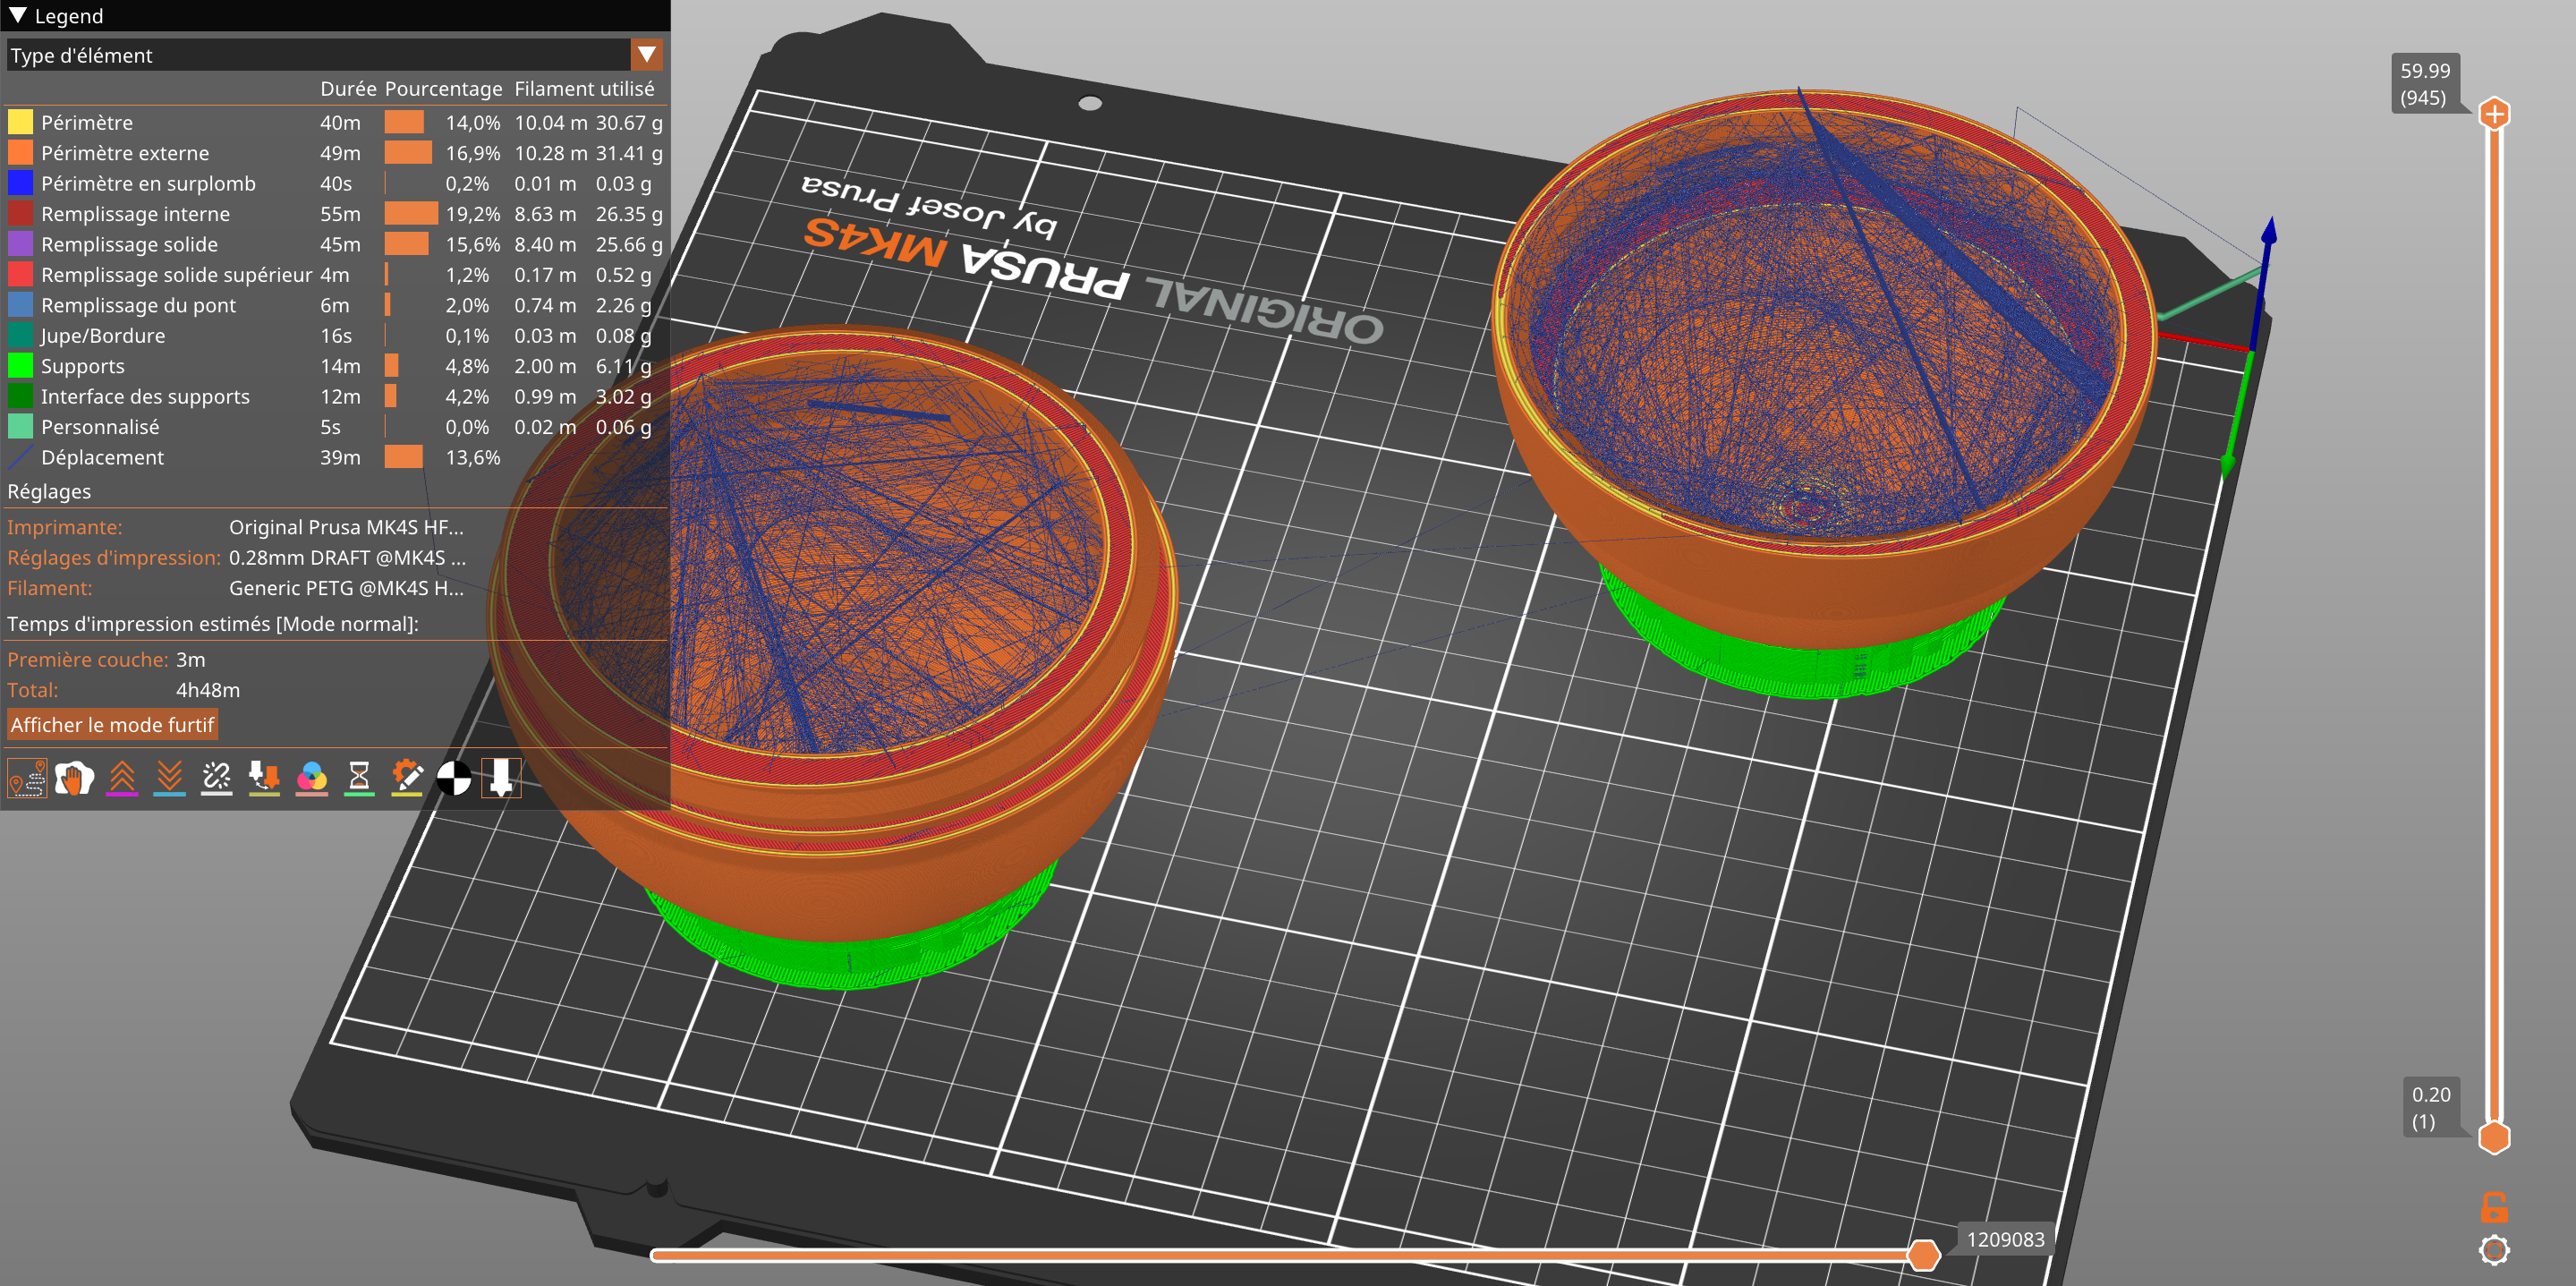The image size is (2576, 1286).
Task: Click Afficher le mode furtif button
Action: [x=112, y=725]
